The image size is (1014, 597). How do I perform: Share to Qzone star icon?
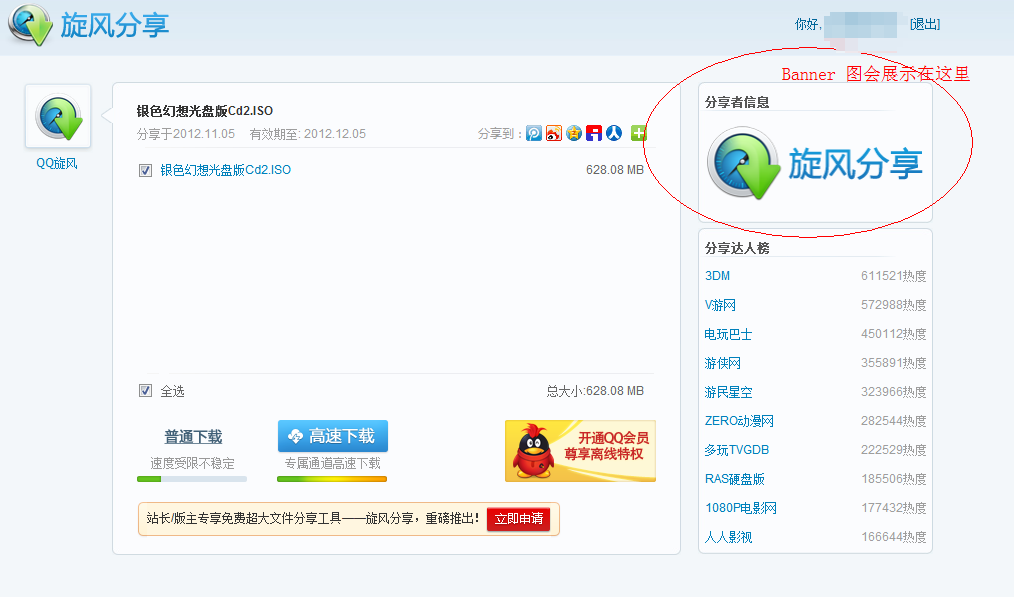[574, 133]
